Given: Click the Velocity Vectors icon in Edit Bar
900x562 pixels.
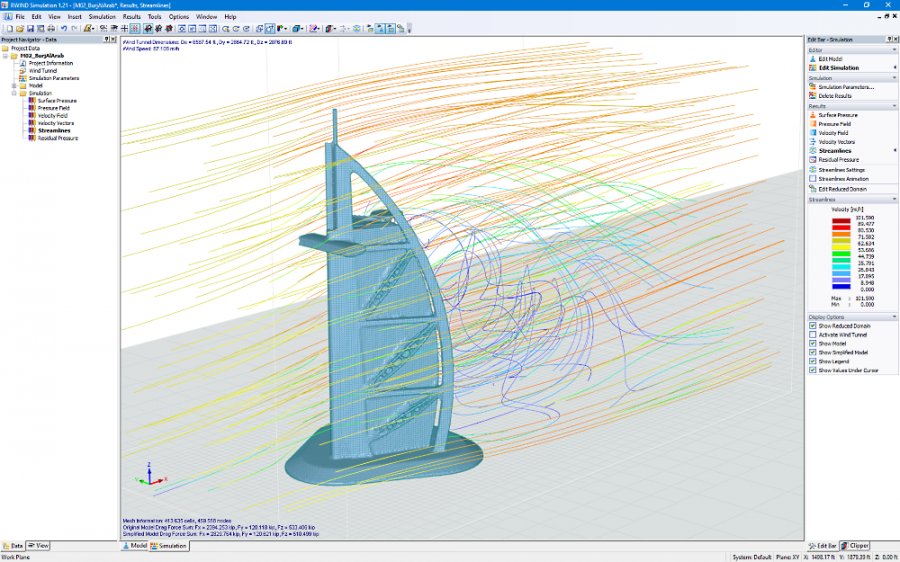Looking at the screenshot, I should coord(813,142).
